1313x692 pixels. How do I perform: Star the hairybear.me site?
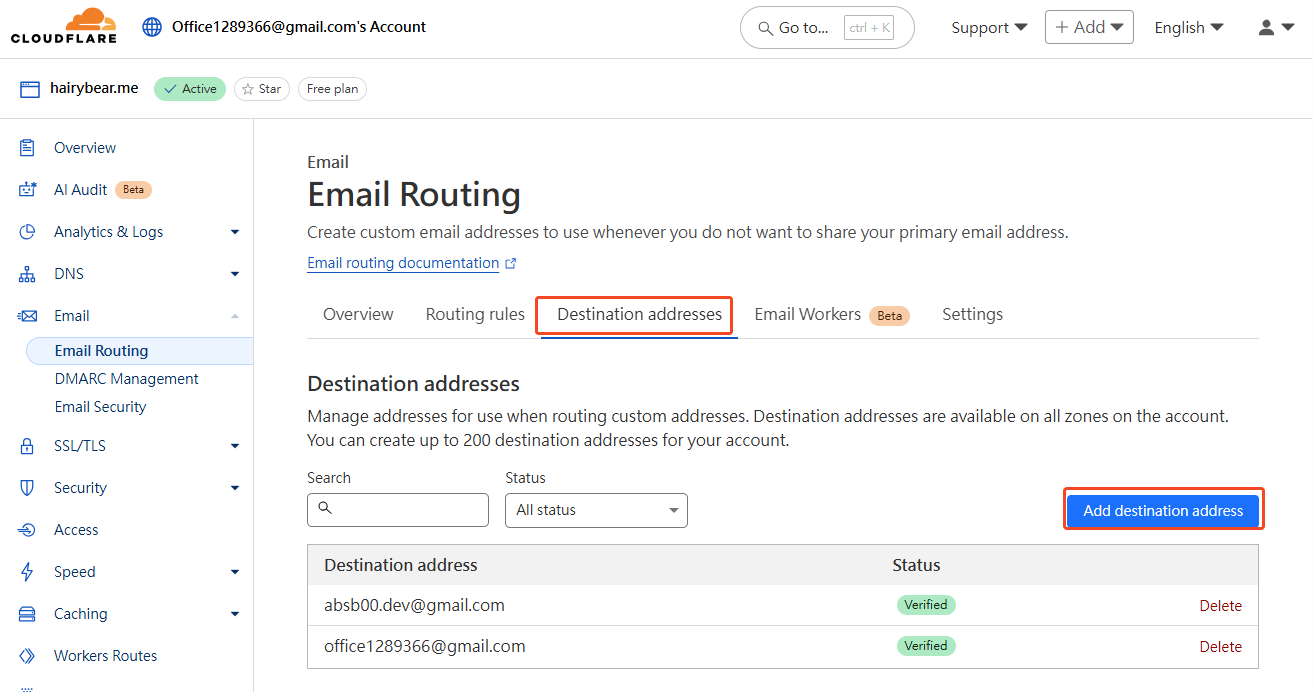coord(262,89)
